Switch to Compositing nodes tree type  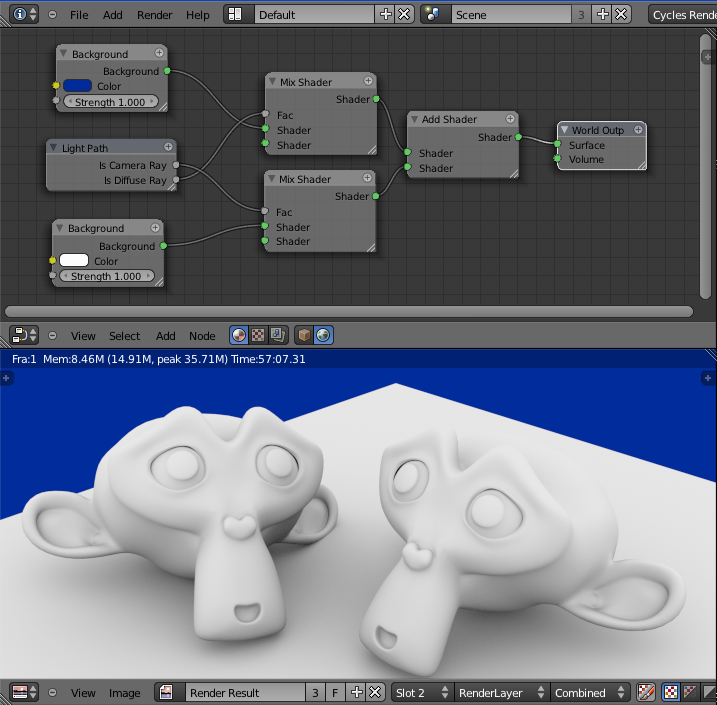(x=278, y=335)
